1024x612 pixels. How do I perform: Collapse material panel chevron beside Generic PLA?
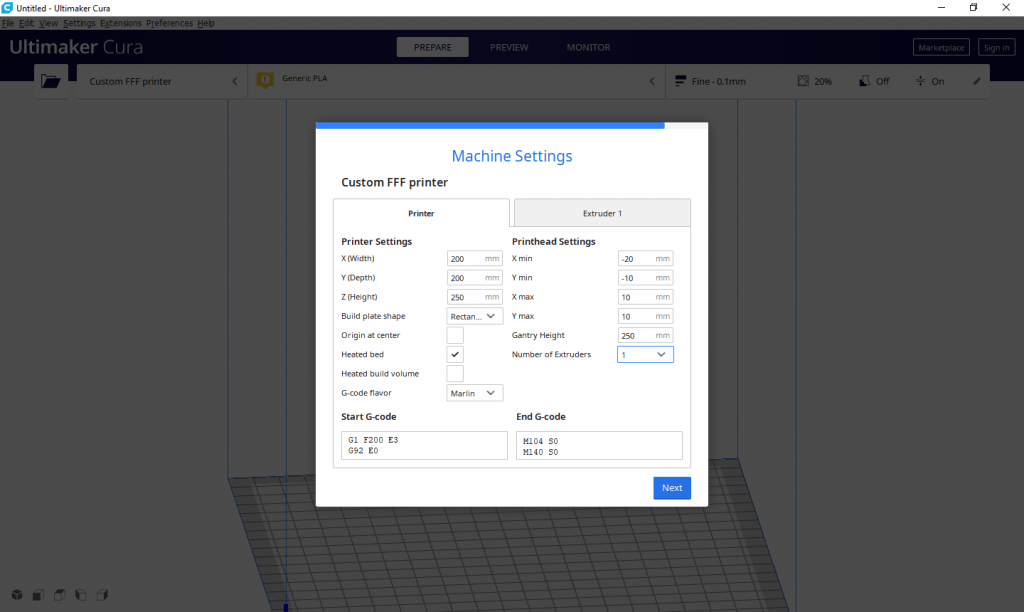[652, 82]
